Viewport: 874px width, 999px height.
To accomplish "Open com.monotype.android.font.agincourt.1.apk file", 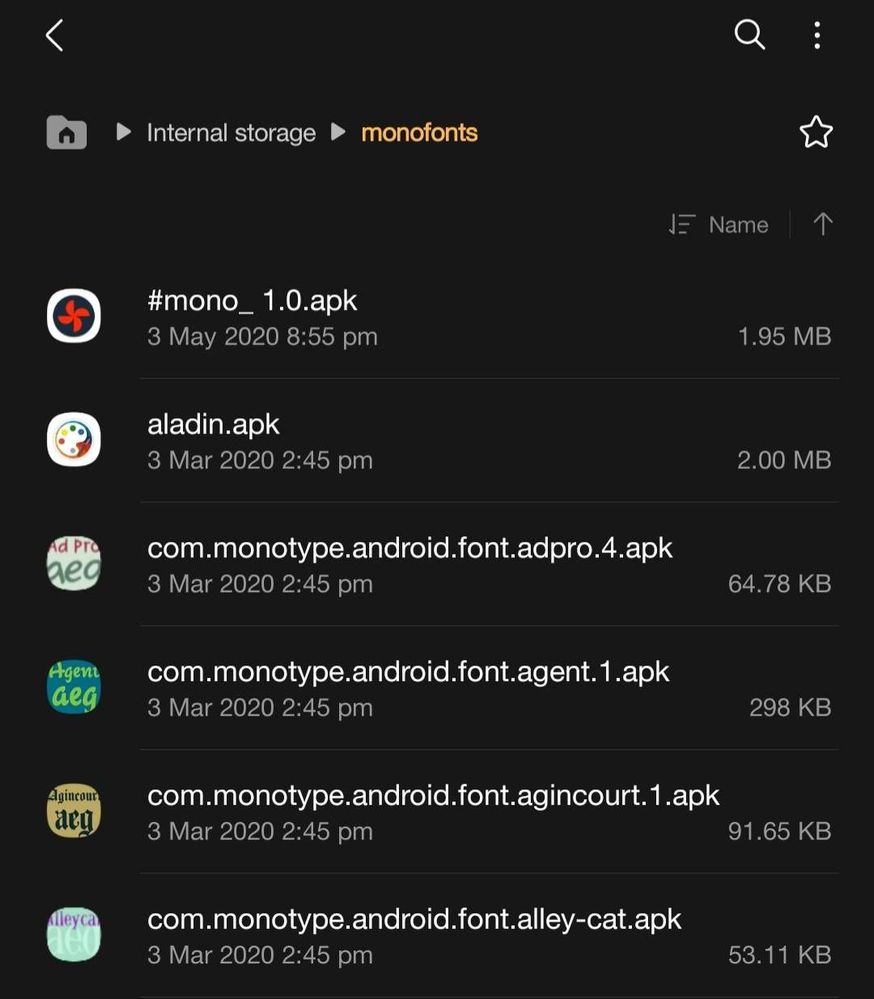I will (437, 811).
